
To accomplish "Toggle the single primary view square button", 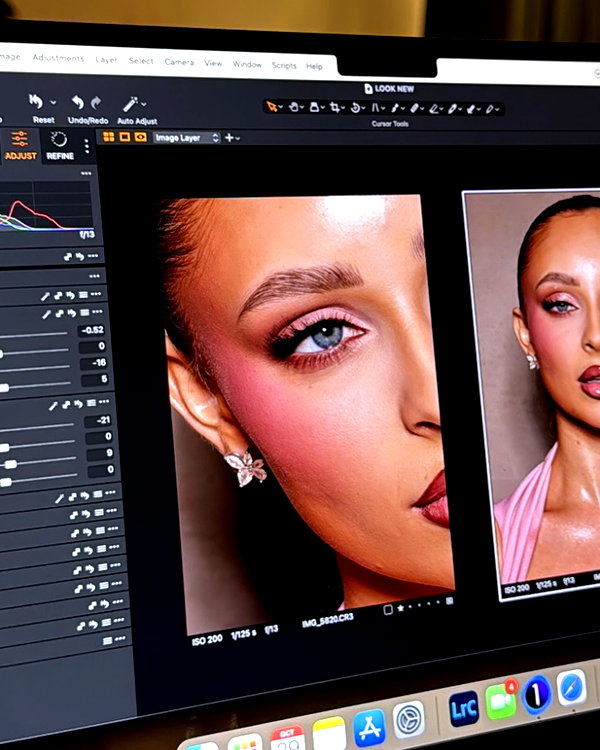I will tap(124, 137).
